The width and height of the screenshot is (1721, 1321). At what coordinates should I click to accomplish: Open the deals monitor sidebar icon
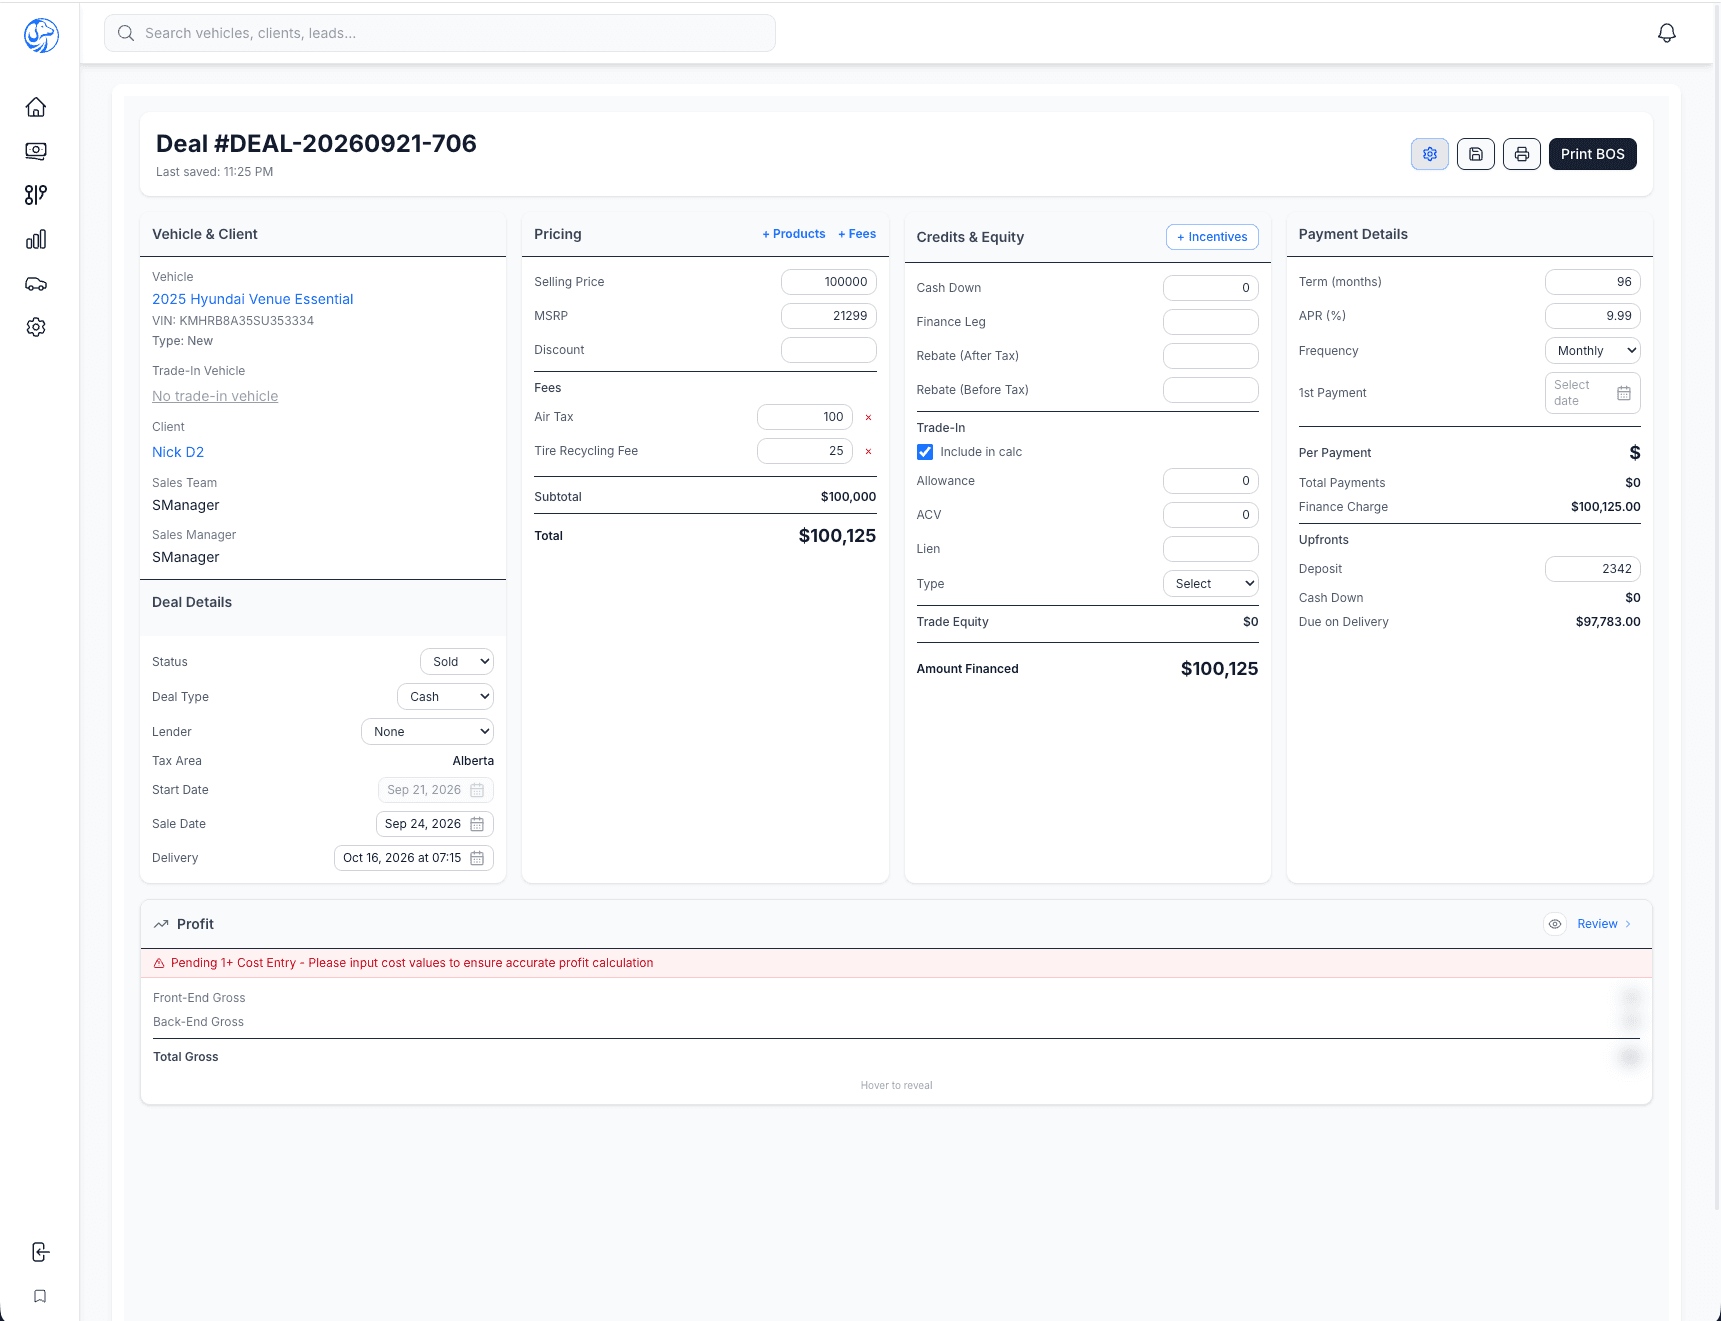point(36,151)
